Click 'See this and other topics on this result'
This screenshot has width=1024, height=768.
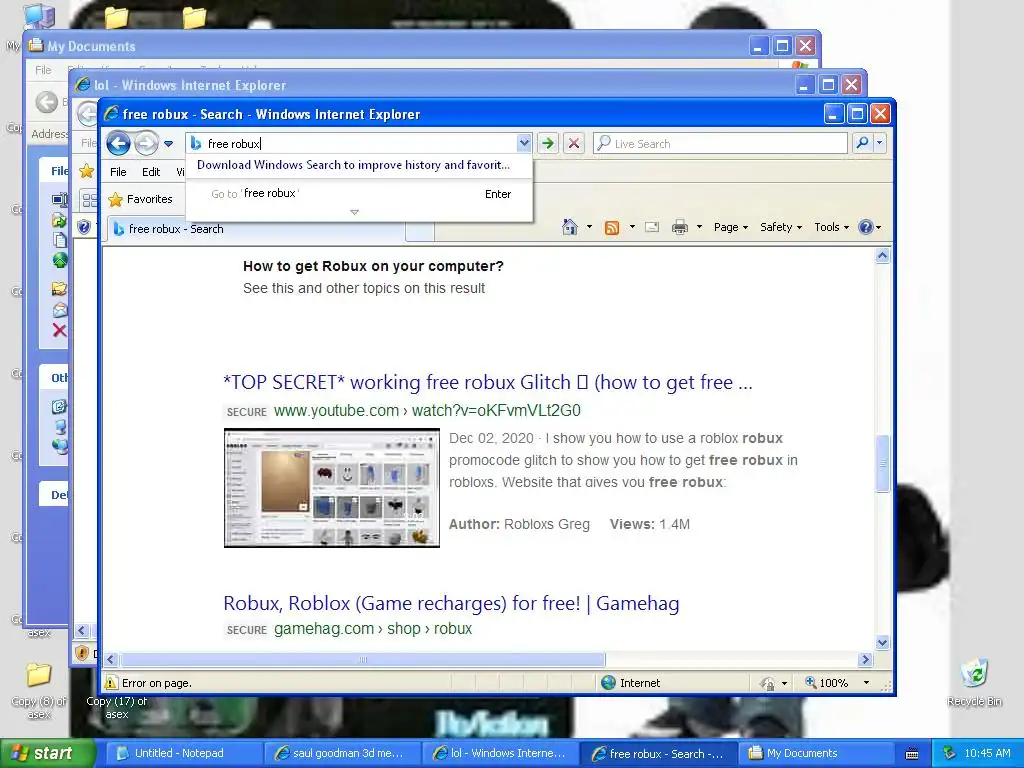(364, 288)
